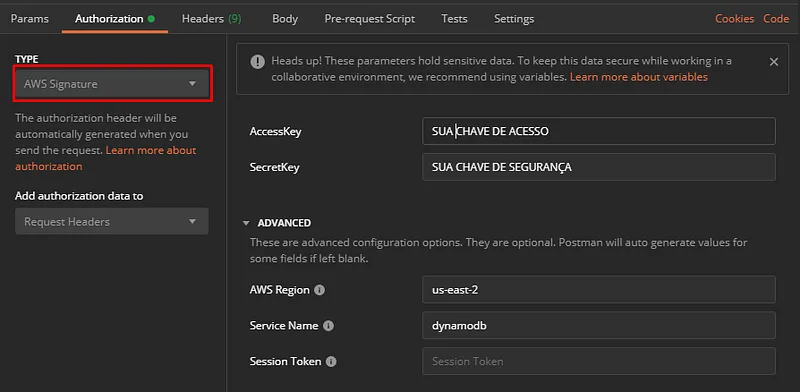Show info for Session Token
The height and width of the screenshot is (392, 800).
[331, 361]
